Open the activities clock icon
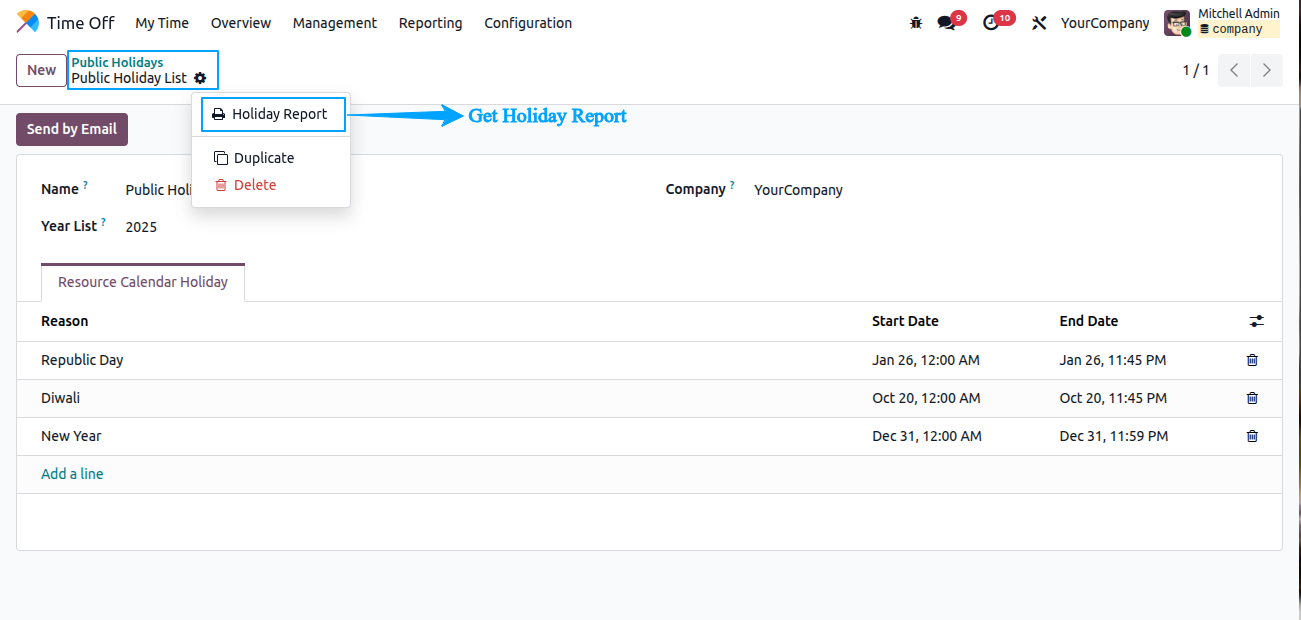Image resolution: width=1301 pixels, height=620 pixels. (991, 22)
